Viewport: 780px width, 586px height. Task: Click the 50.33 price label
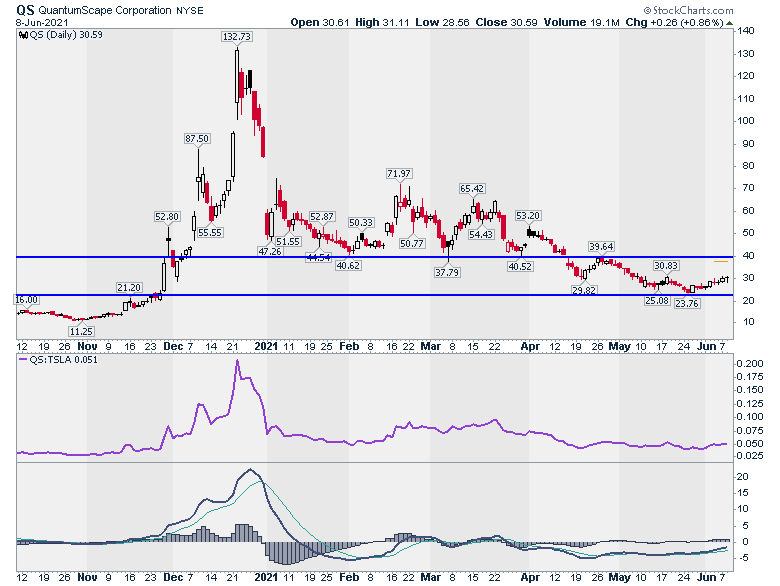pyautogui.click(x=361, y=223)
